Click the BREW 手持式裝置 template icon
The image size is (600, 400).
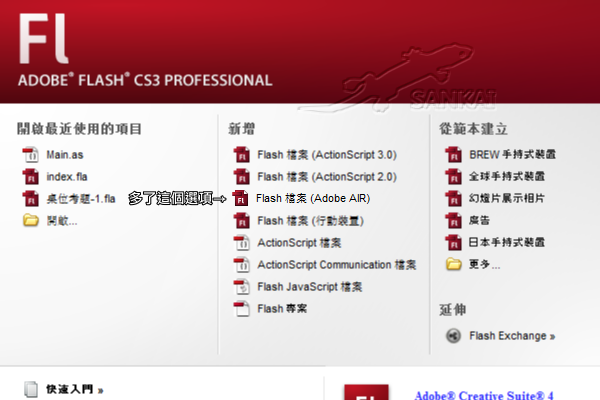tap(453, 155)
